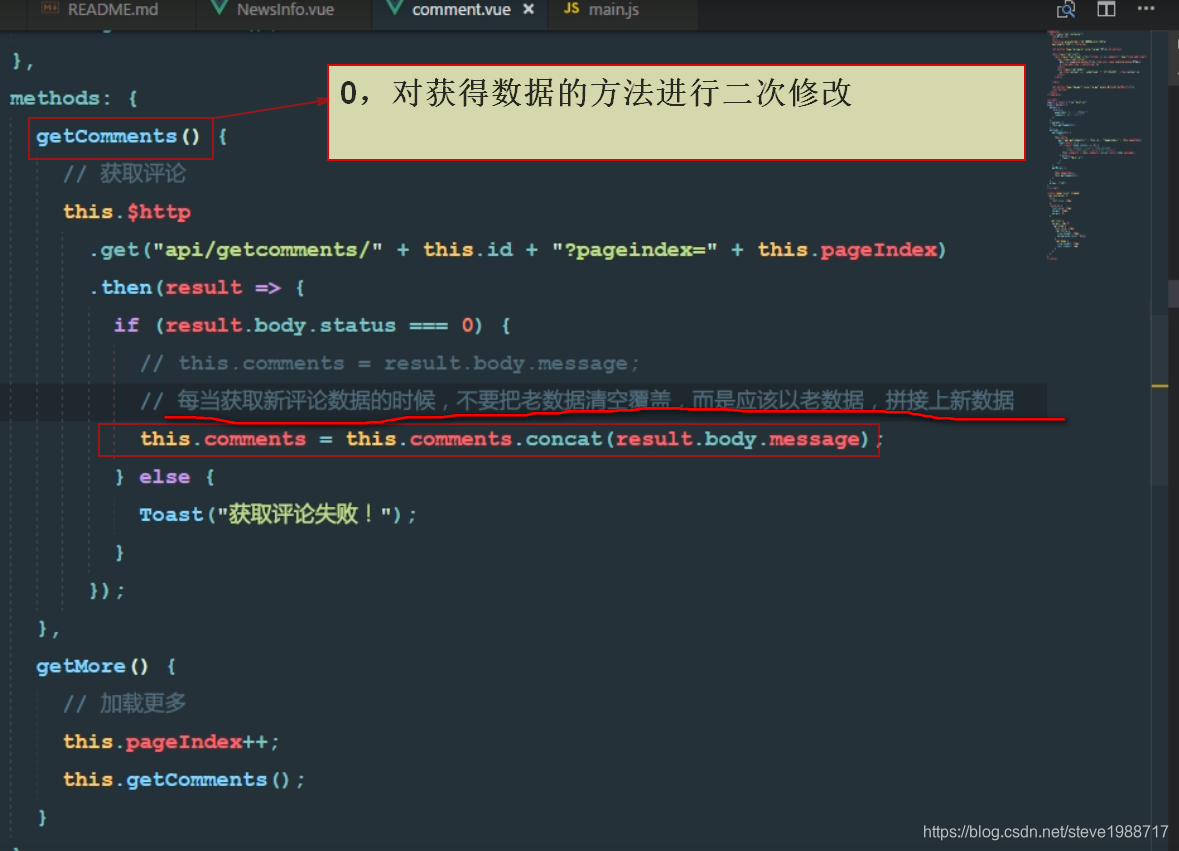Close the comment.vue tab
This screenshot has height=851, width=1179.
coord(529,10)
